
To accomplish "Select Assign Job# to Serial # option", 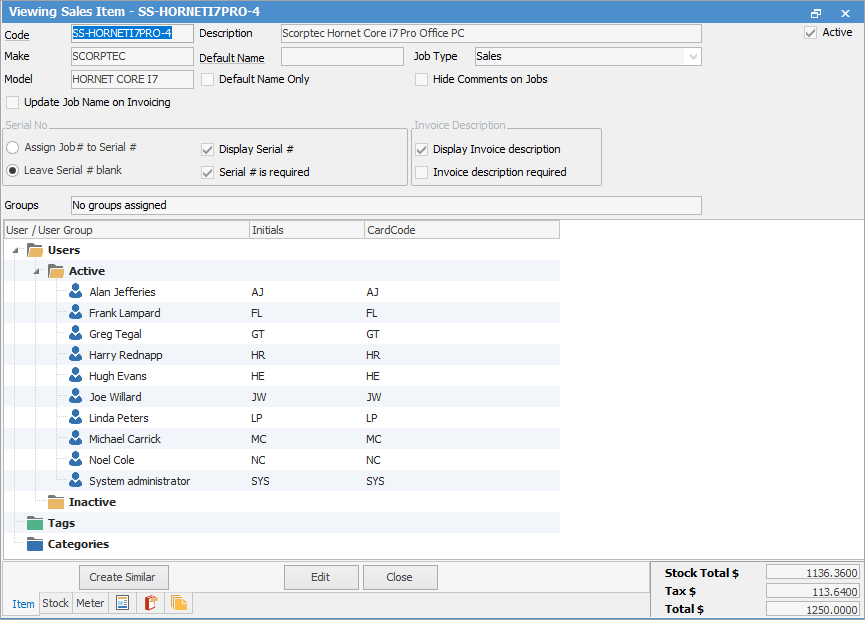I will (x=13, y=147).
